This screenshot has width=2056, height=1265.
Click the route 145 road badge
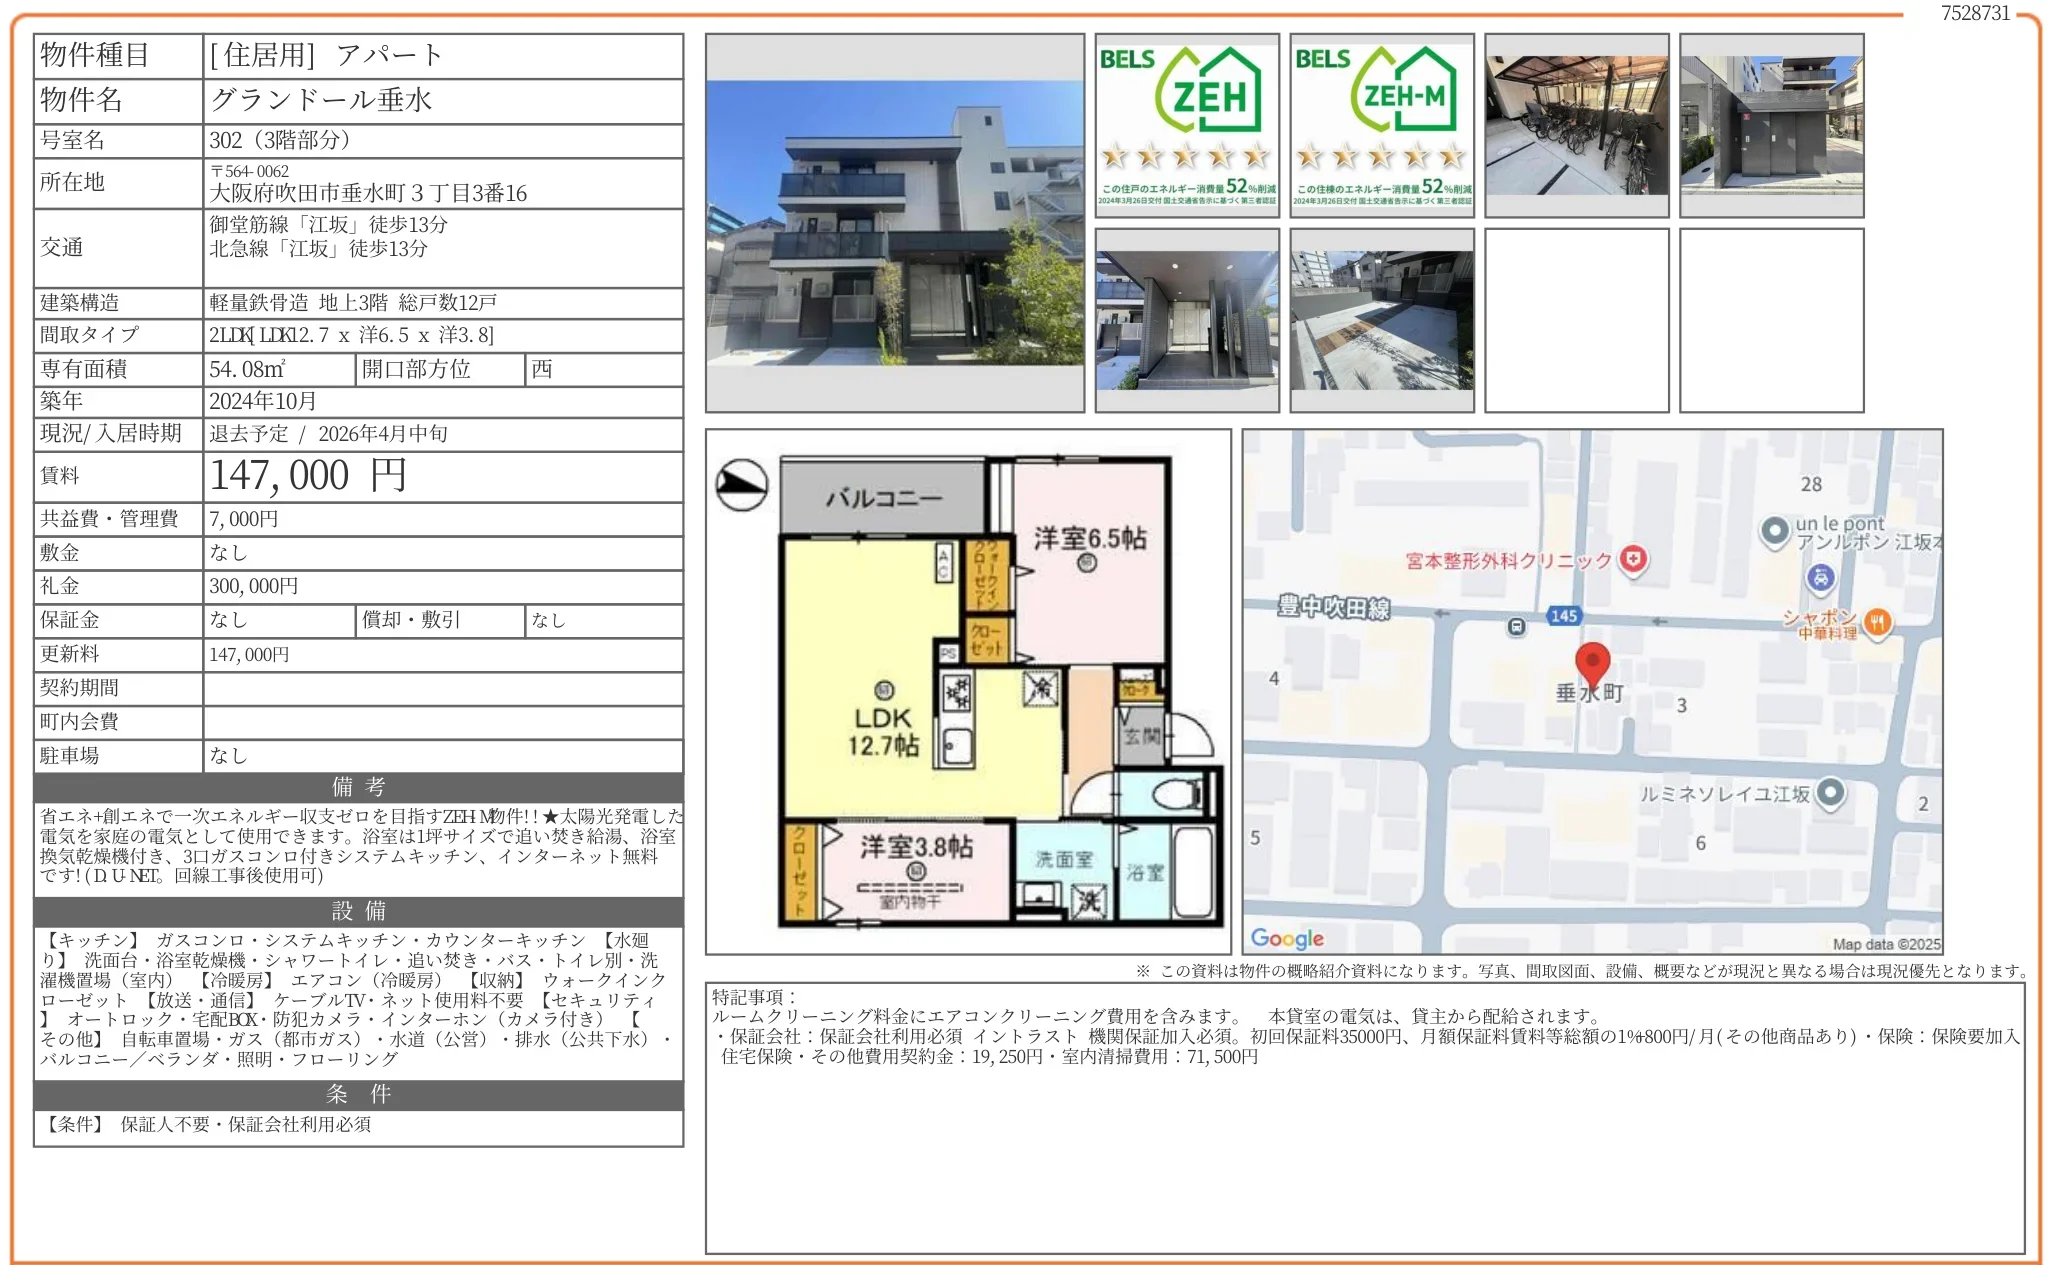pos(1563,616)
